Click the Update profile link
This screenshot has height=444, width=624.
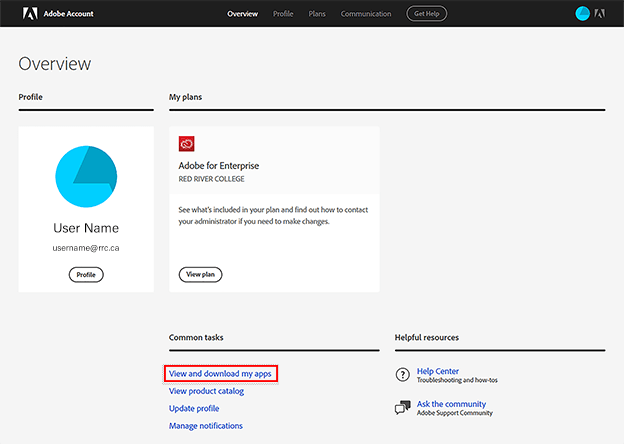click(x=194, y=409)
